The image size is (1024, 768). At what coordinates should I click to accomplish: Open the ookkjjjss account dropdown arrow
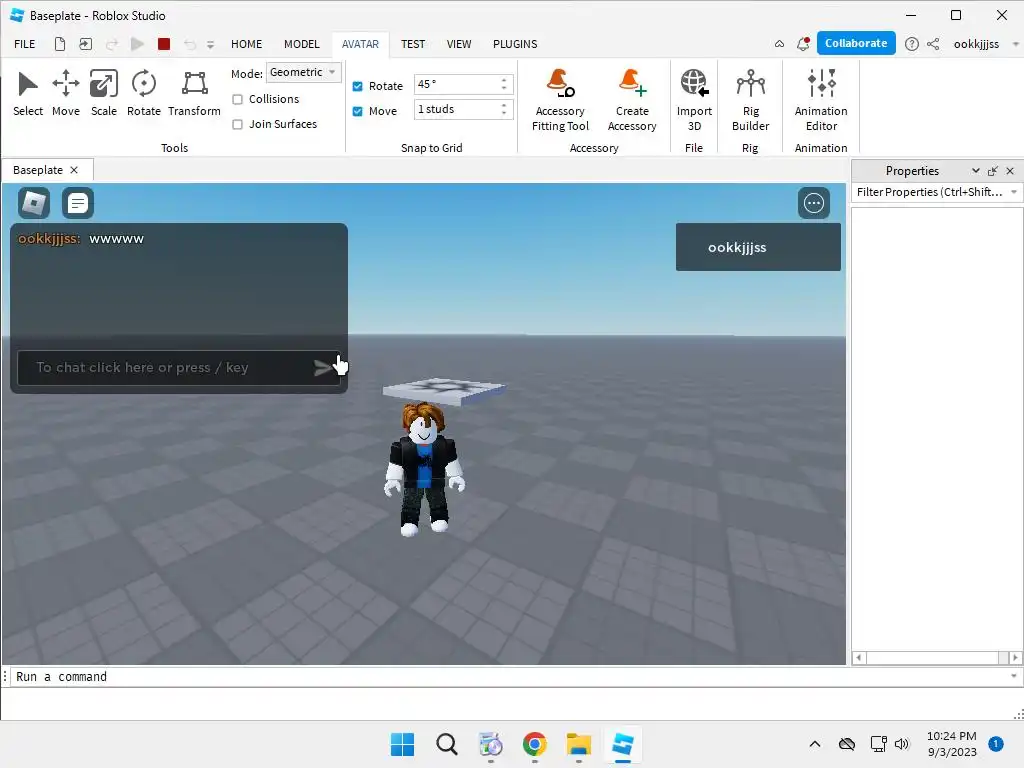pyautogui.click(x=1015, y=44)
